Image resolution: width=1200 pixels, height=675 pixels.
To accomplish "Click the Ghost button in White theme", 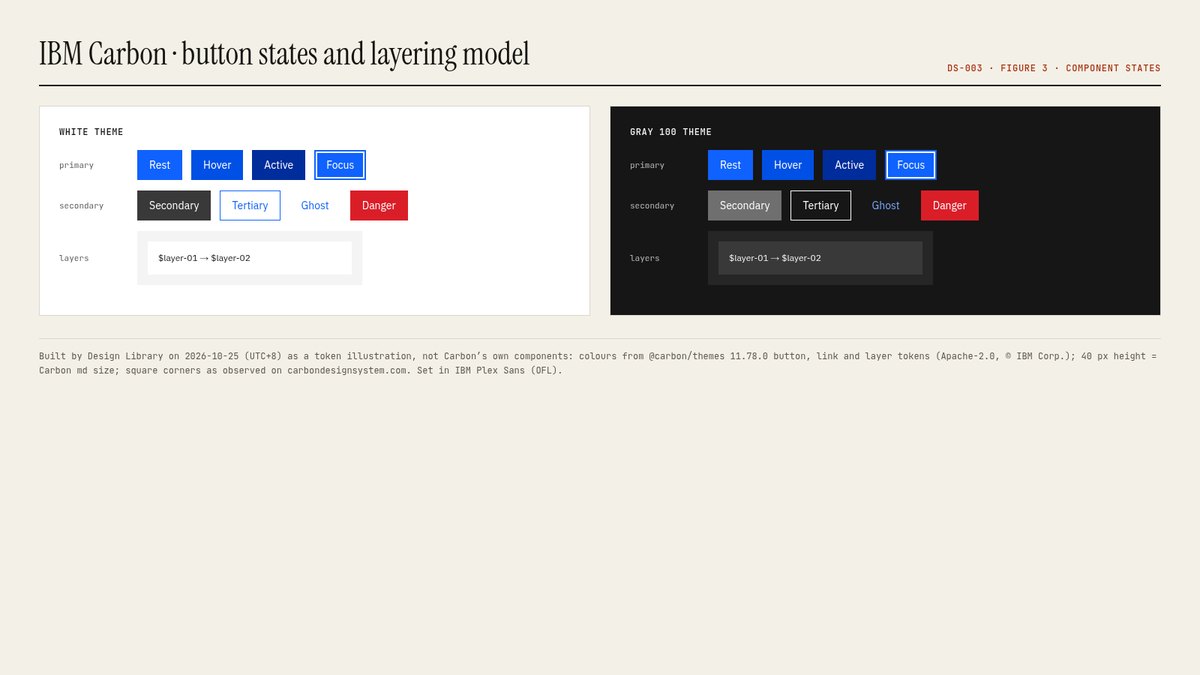I will pos(315,206).
